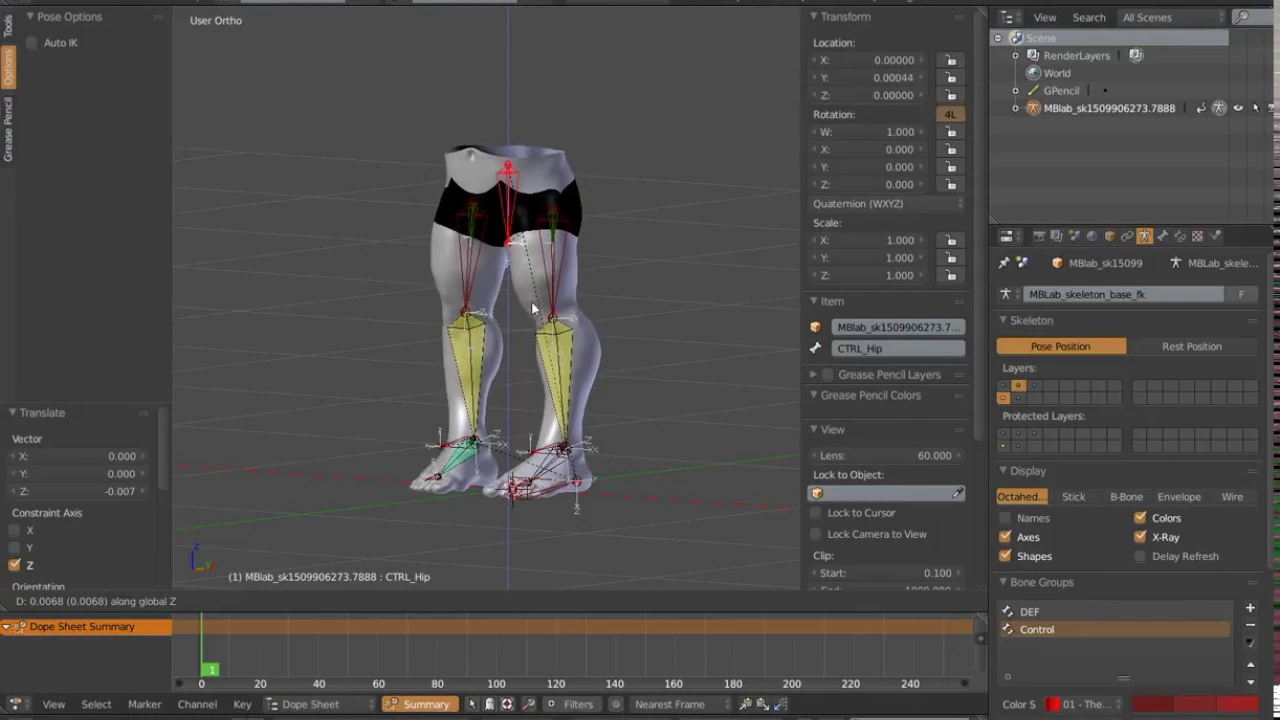Collapse the Item panel
Image resolution: width=1280 pixels, height=720 pixels.
814,301
